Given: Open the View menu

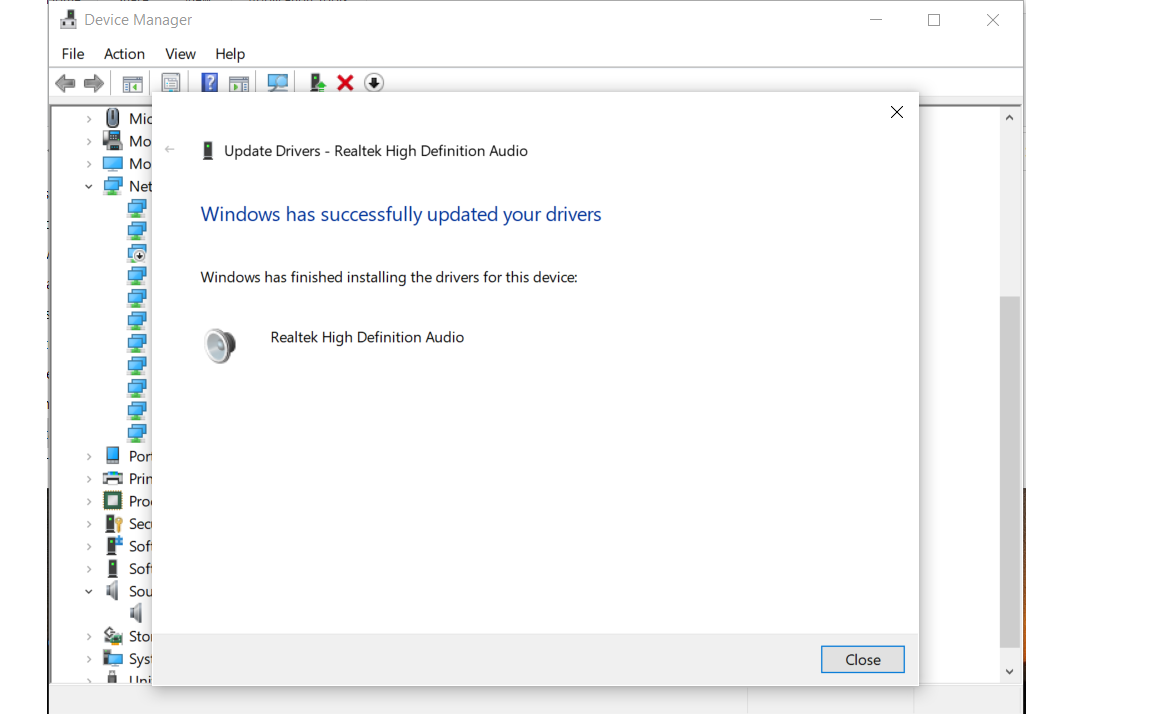Looking at the screenshot, I should (x=180, y=54).
